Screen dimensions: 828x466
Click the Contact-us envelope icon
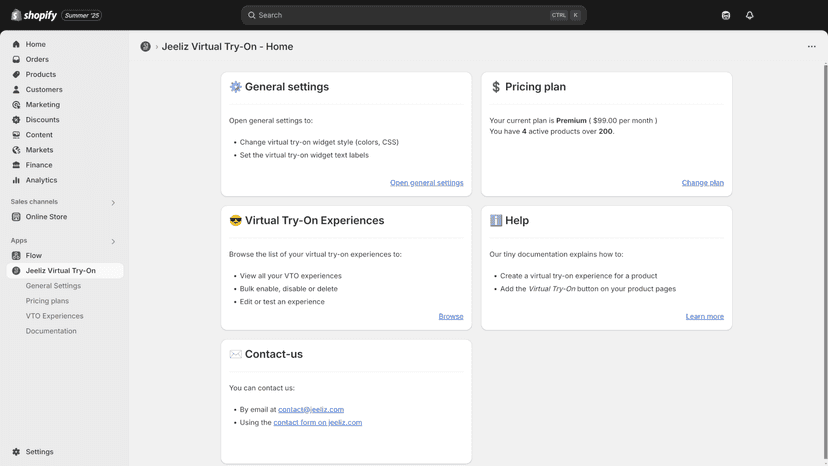coord(236,354)
